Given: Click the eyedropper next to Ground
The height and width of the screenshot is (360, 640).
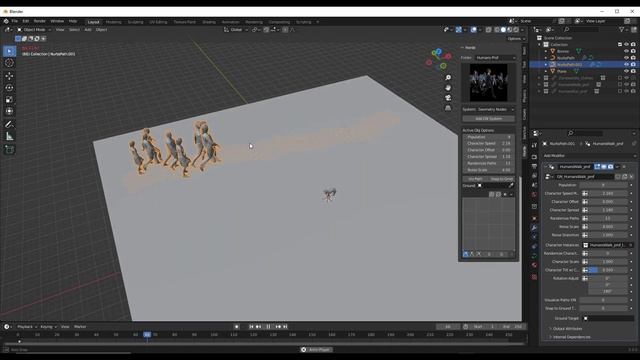Looking at the screenshot, I should (x=511, y=186).
